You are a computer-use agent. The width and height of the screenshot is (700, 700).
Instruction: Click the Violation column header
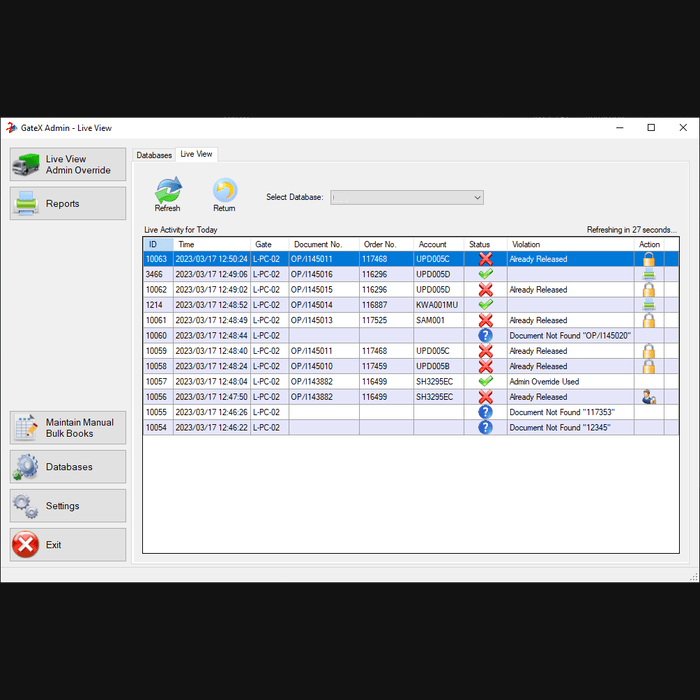coord(571,244)
